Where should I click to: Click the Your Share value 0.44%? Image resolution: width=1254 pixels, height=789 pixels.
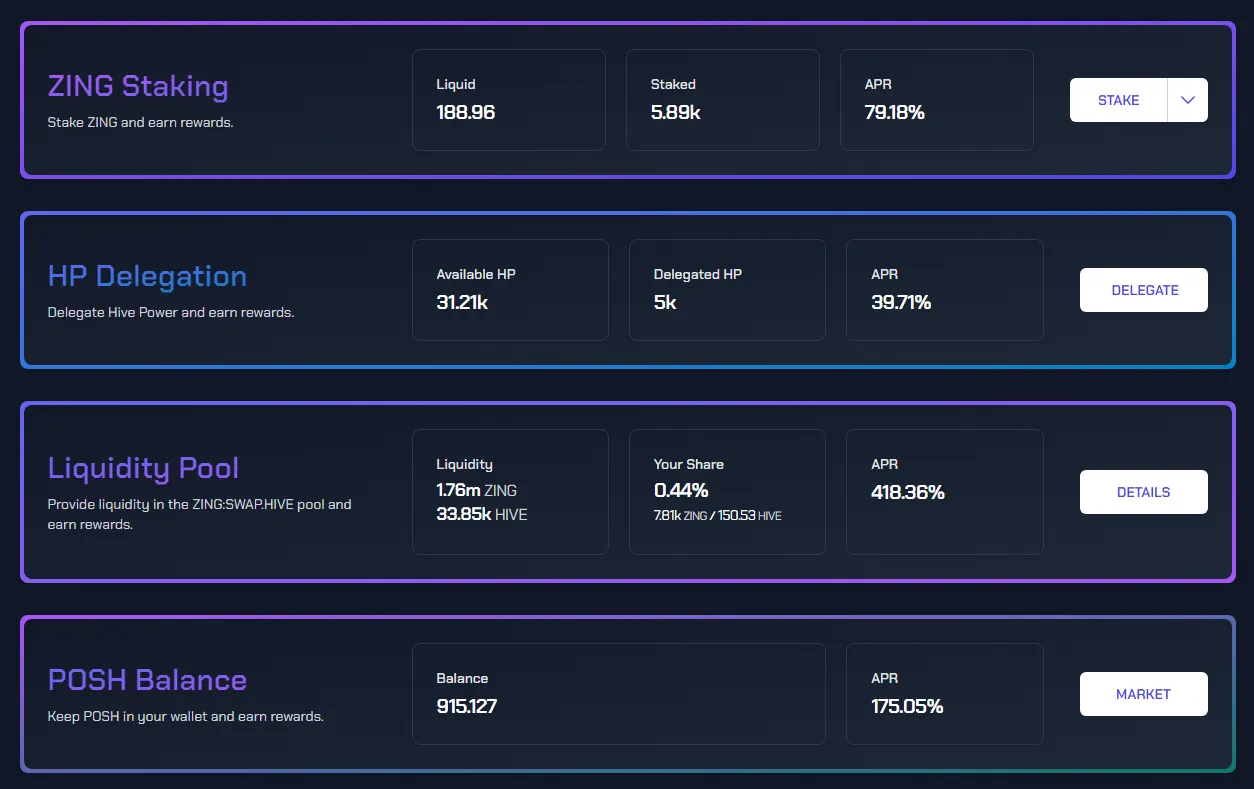coord(681,490)
